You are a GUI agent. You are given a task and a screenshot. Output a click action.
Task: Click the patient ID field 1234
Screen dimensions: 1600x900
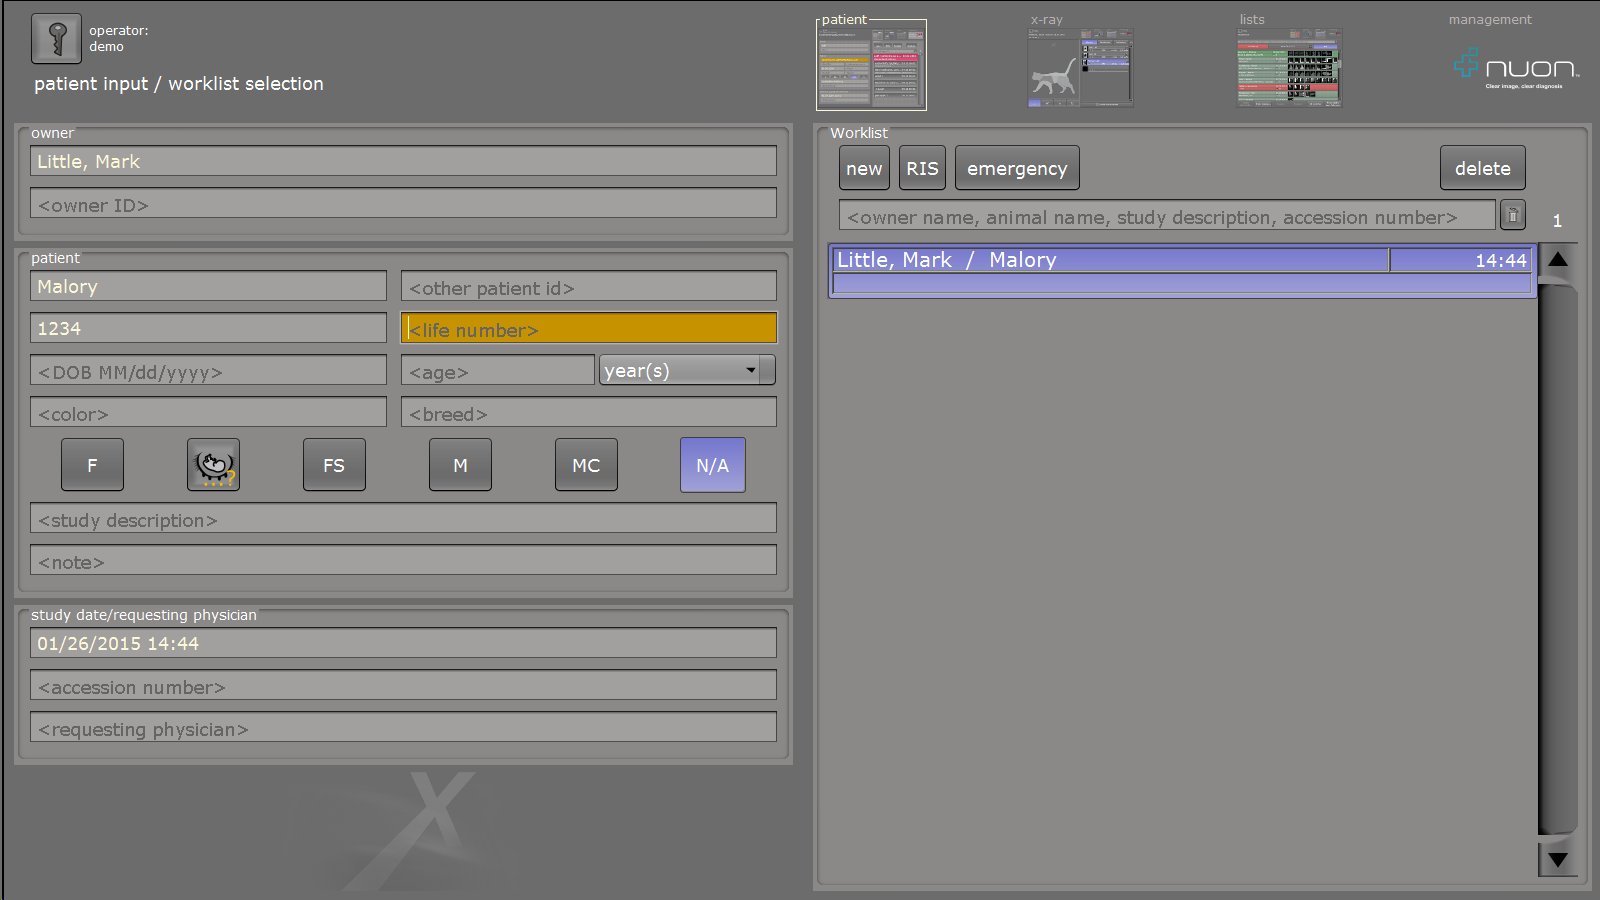click(x=208, y=328)
